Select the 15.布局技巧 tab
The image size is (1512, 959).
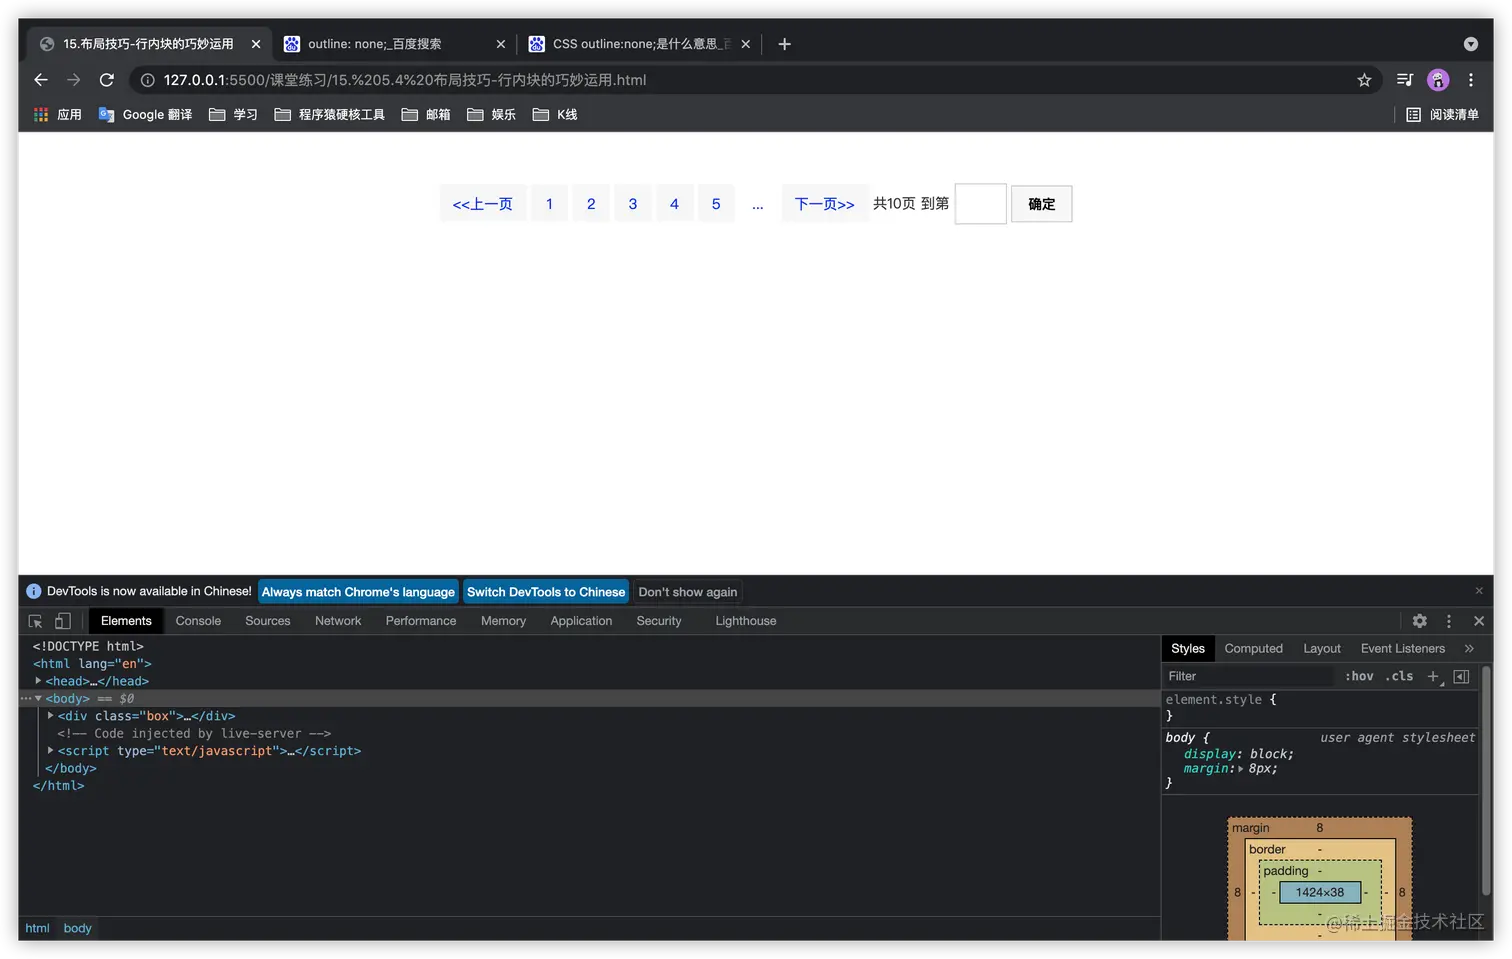pos(149,44)
